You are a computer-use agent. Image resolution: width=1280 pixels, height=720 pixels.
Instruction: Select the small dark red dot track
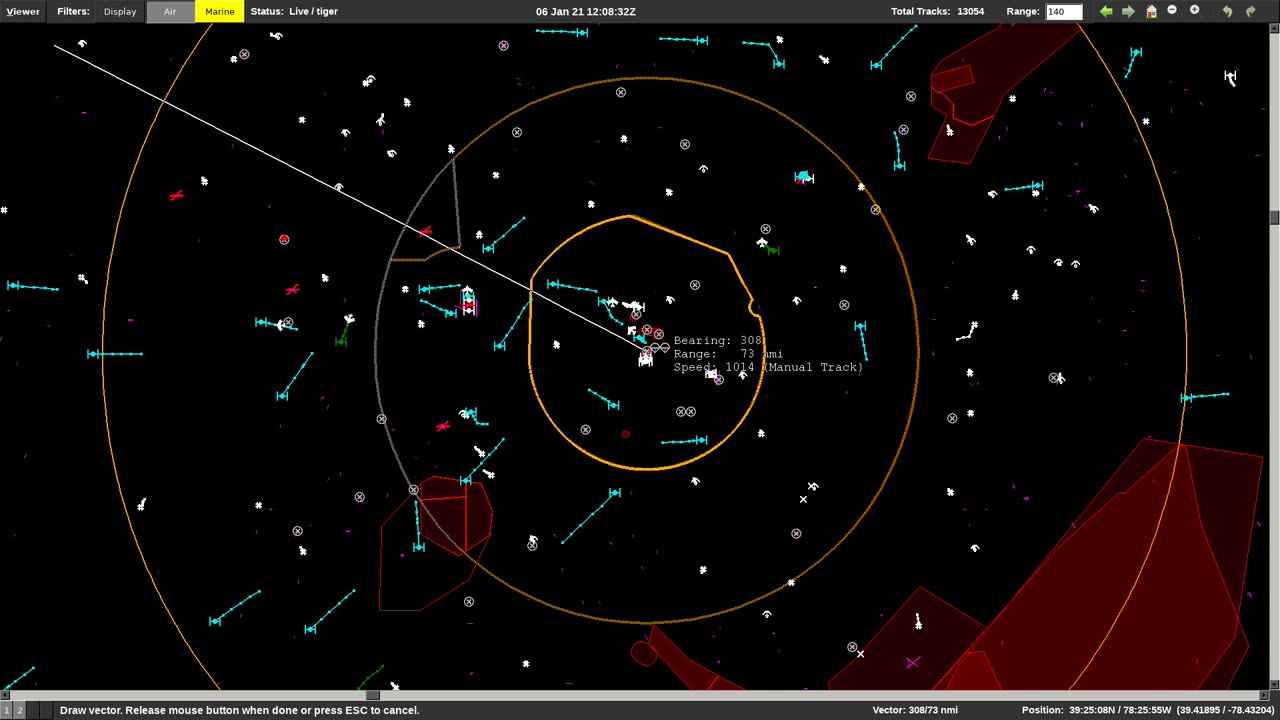pyautogui.click(x=625, y=434)
